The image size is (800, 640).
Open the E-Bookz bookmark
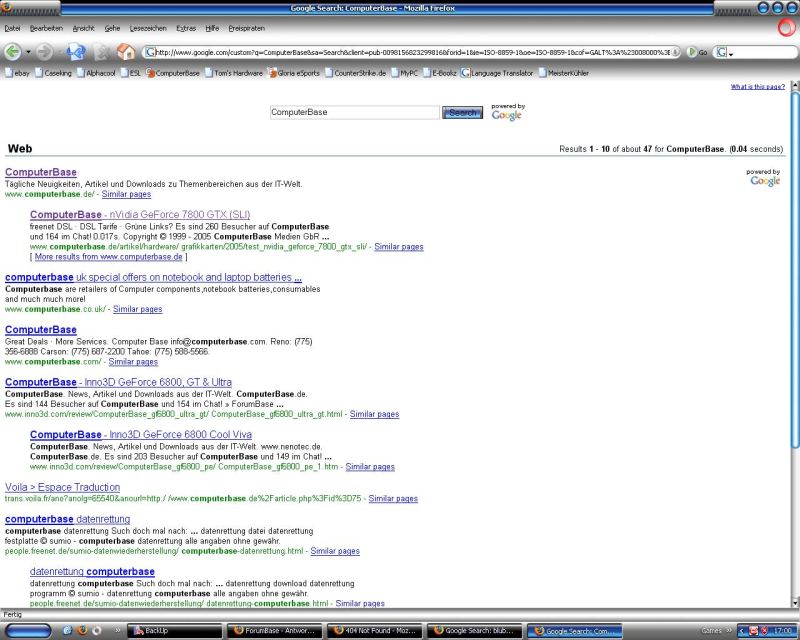pos(440,73)
